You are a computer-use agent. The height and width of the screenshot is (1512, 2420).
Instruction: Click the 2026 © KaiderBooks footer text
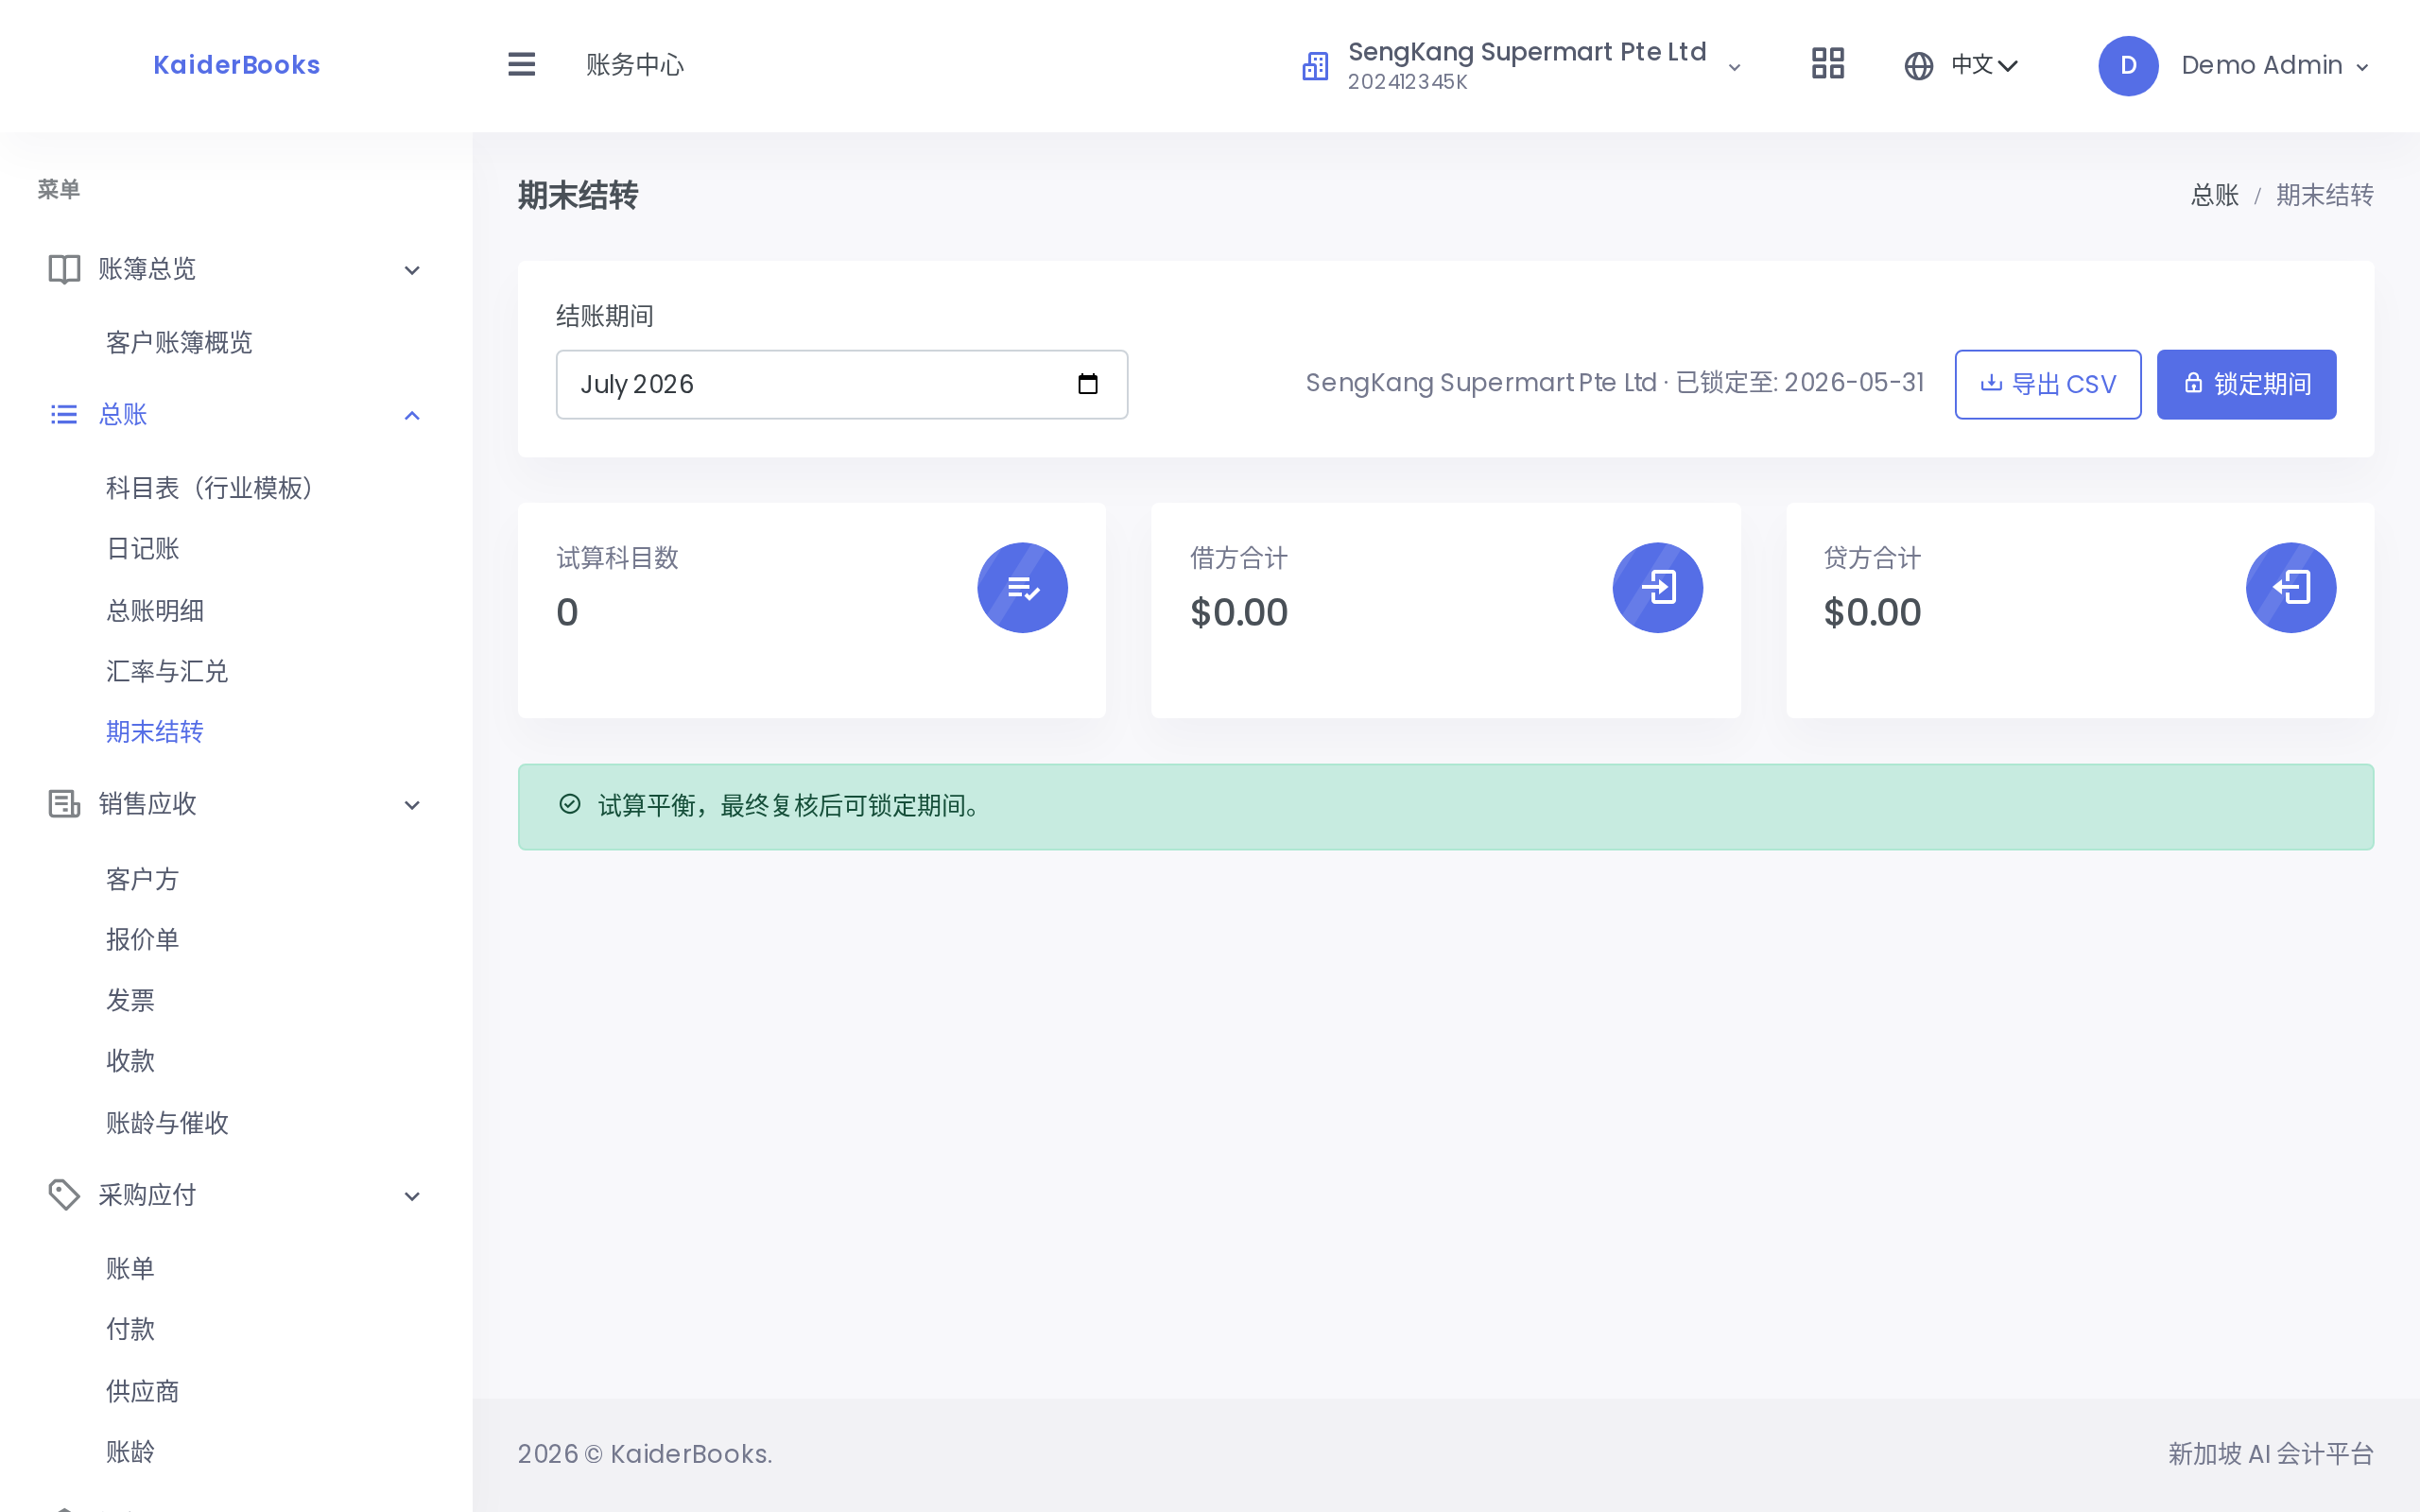[x=645, y=1454]
